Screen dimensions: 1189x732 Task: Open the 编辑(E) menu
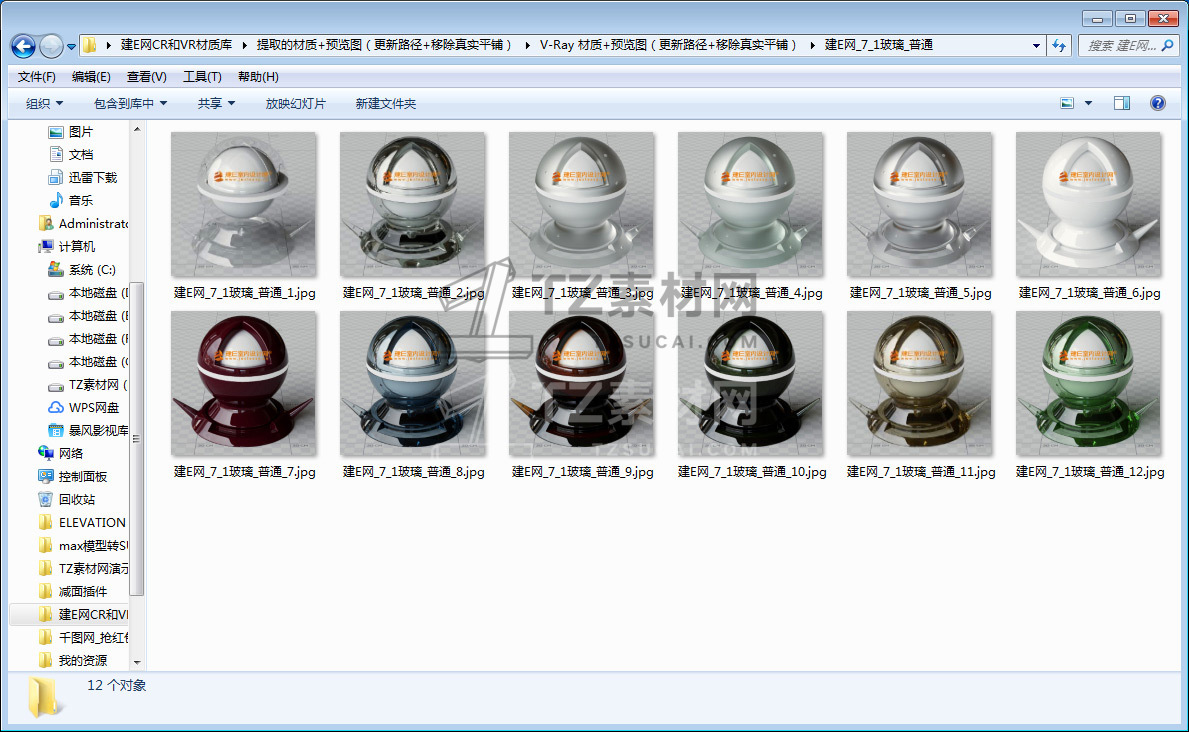91,77
